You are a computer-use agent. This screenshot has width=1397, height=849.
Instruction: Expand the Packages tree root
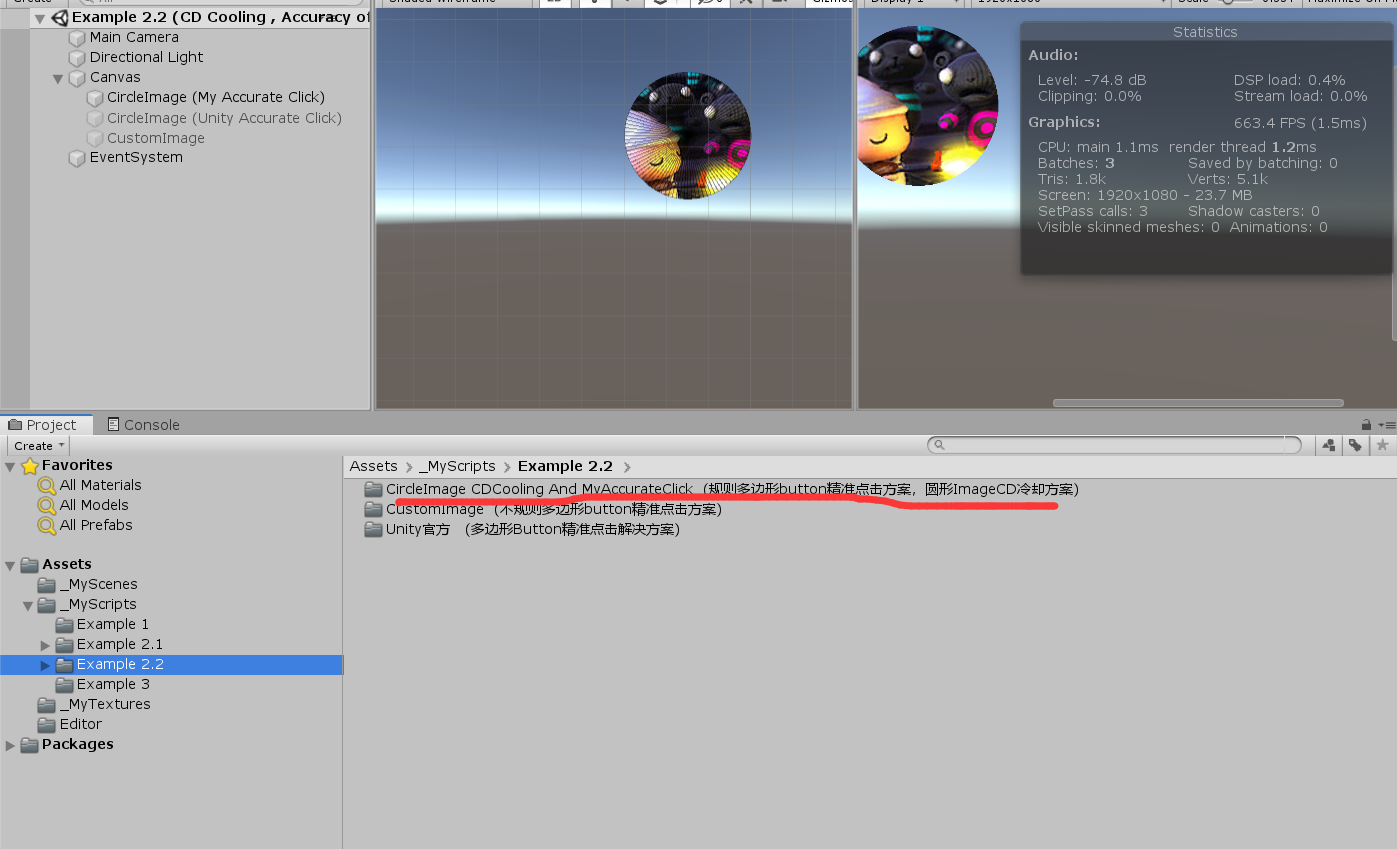tap(11, 745)
